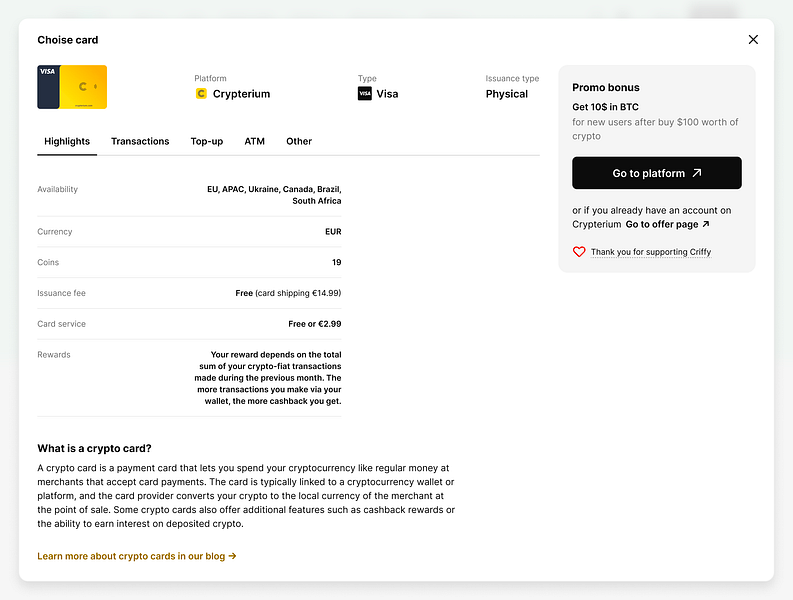Click the What is a crypto card? heading
This screenshot has height=600, width=793.
[95, 448]
